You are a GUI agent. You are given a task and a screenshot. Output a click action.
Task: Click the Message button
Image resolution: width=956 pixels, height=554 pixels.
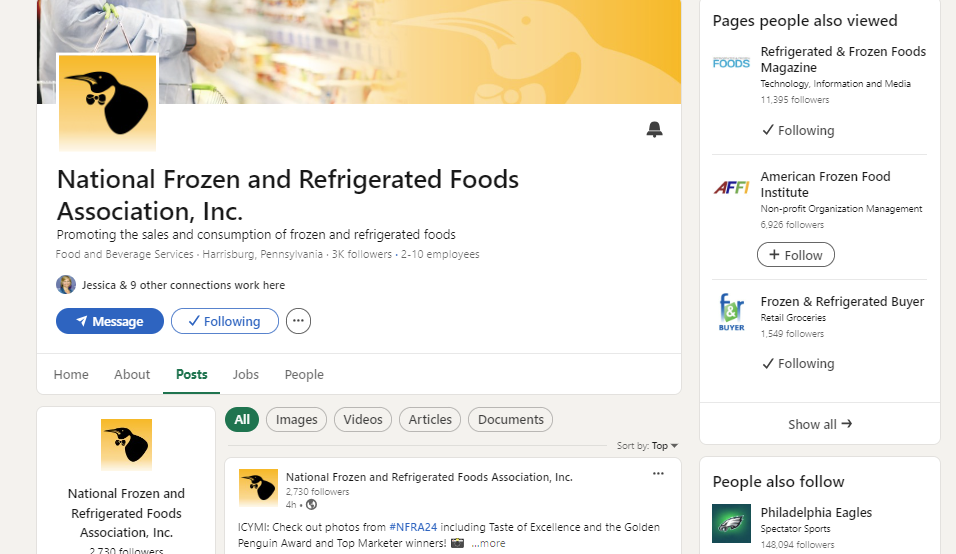109,321
